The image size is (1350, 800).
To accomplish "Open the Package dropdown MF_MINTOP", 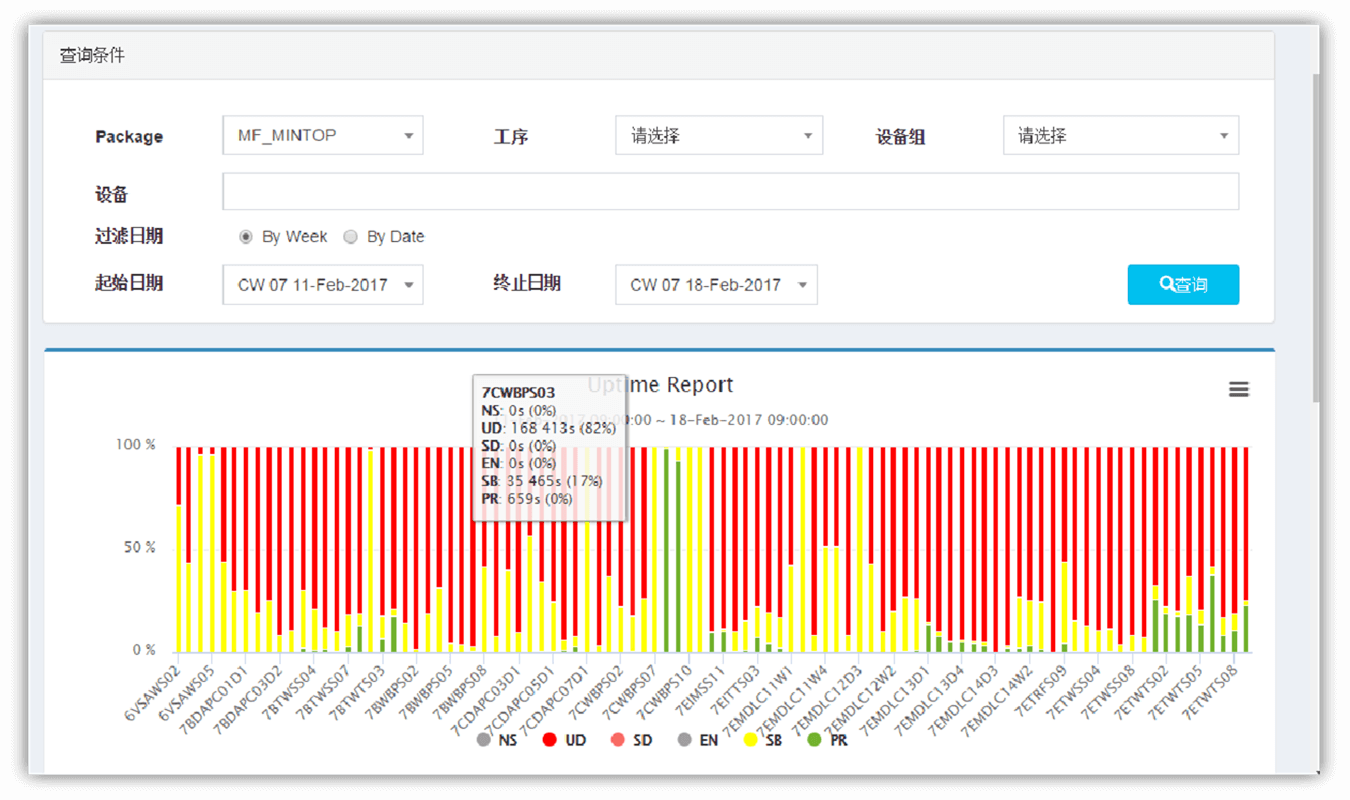I will coord(323,135).
